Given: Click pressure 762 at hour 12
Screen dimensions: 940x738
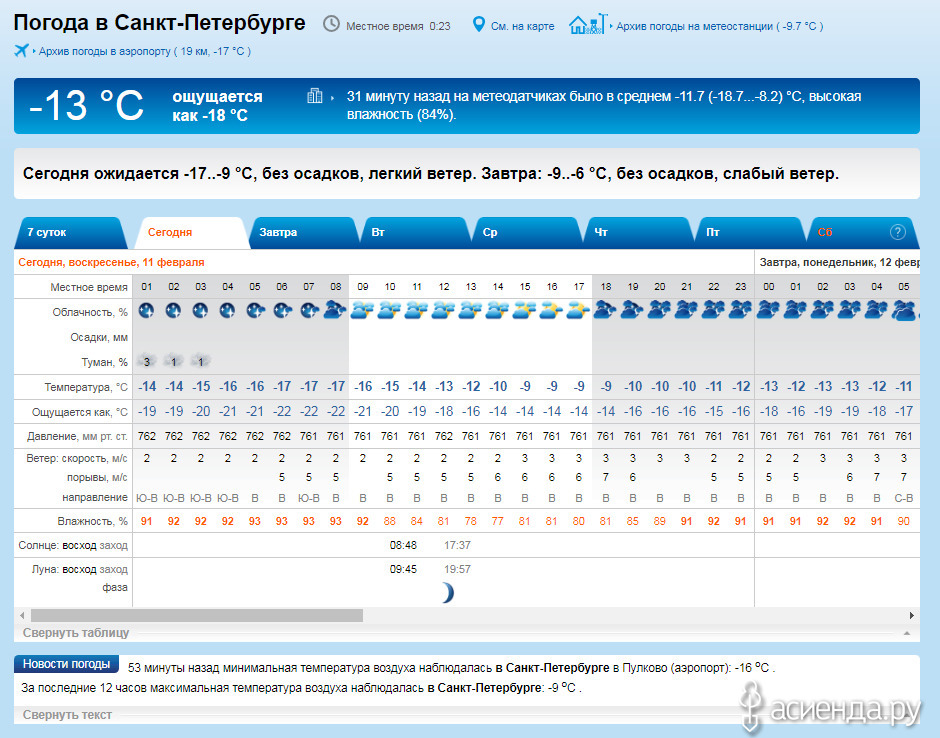Looking at the screenshot, I should coord(444,436).
